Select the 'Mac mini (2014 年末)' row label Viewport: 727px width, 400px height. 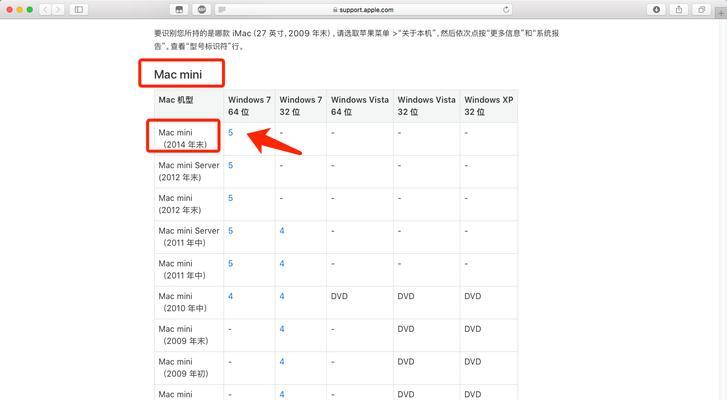(183, 139)
